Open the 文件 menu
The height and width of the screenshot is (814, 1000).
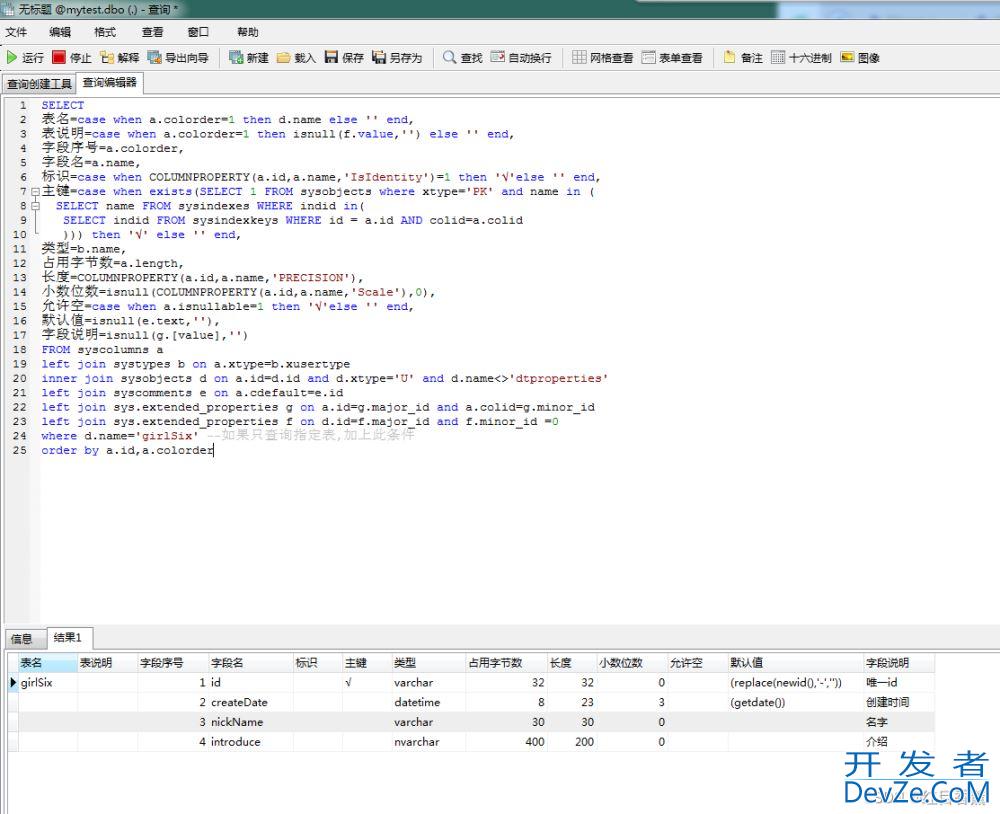(x=16, y=32)
